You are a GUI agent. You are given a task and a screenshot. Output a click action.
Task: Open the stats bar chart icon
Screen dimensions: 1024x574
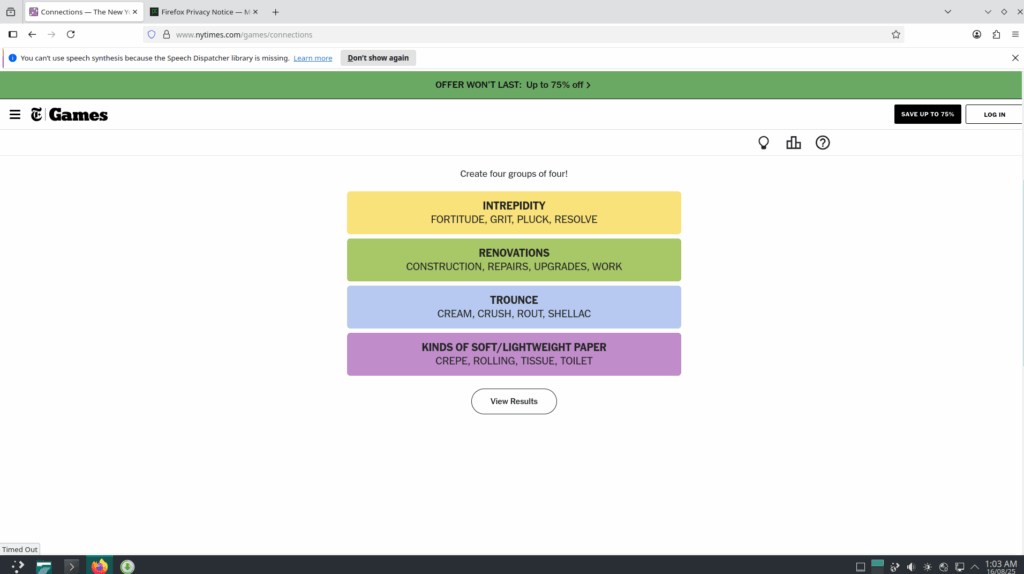pos(793,143)
